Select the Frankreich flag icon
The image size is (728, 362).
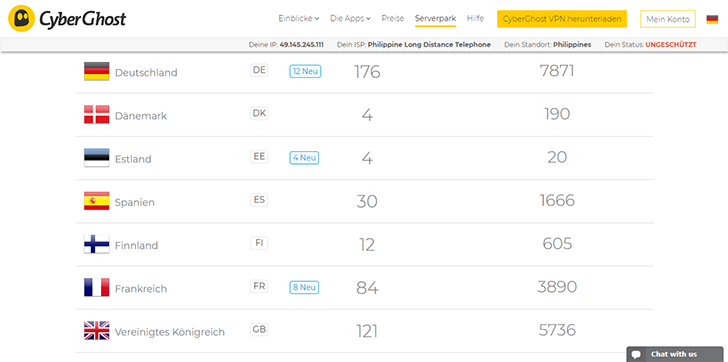click(97, 287)
